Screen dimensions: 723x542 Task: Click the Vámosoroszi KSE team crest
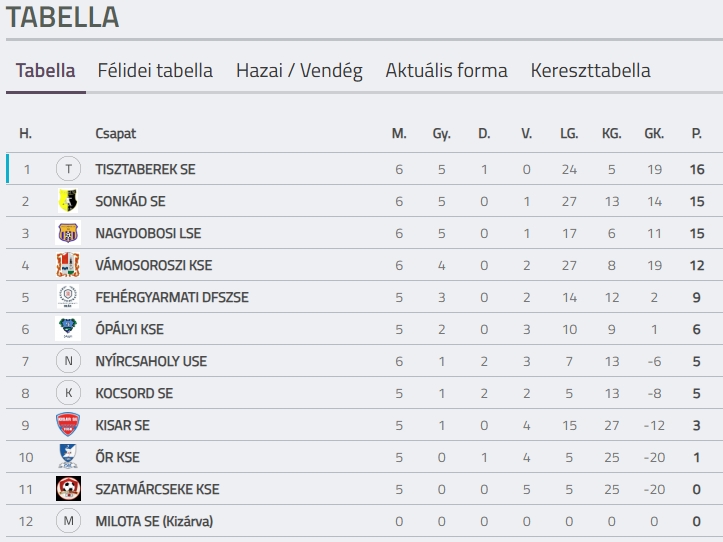point(68,265)
